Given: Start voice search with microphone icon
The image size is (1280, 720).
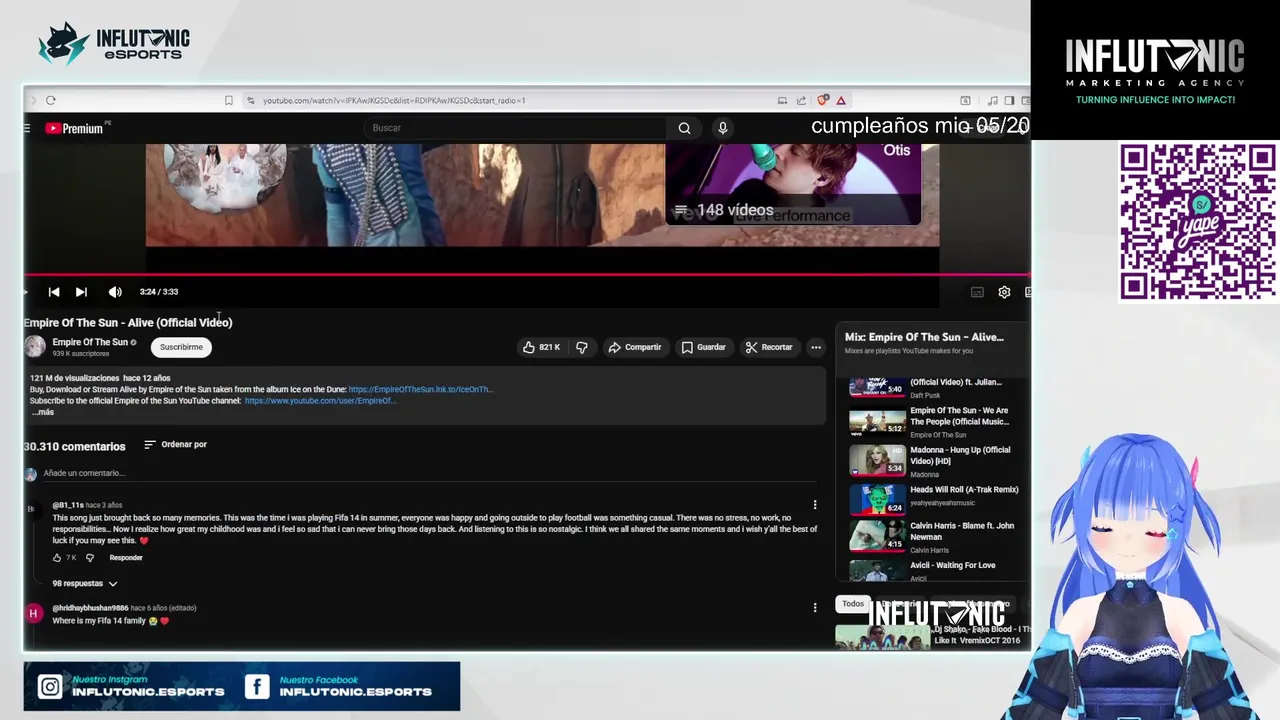Looking at the screenshot, I should [722, 128].
